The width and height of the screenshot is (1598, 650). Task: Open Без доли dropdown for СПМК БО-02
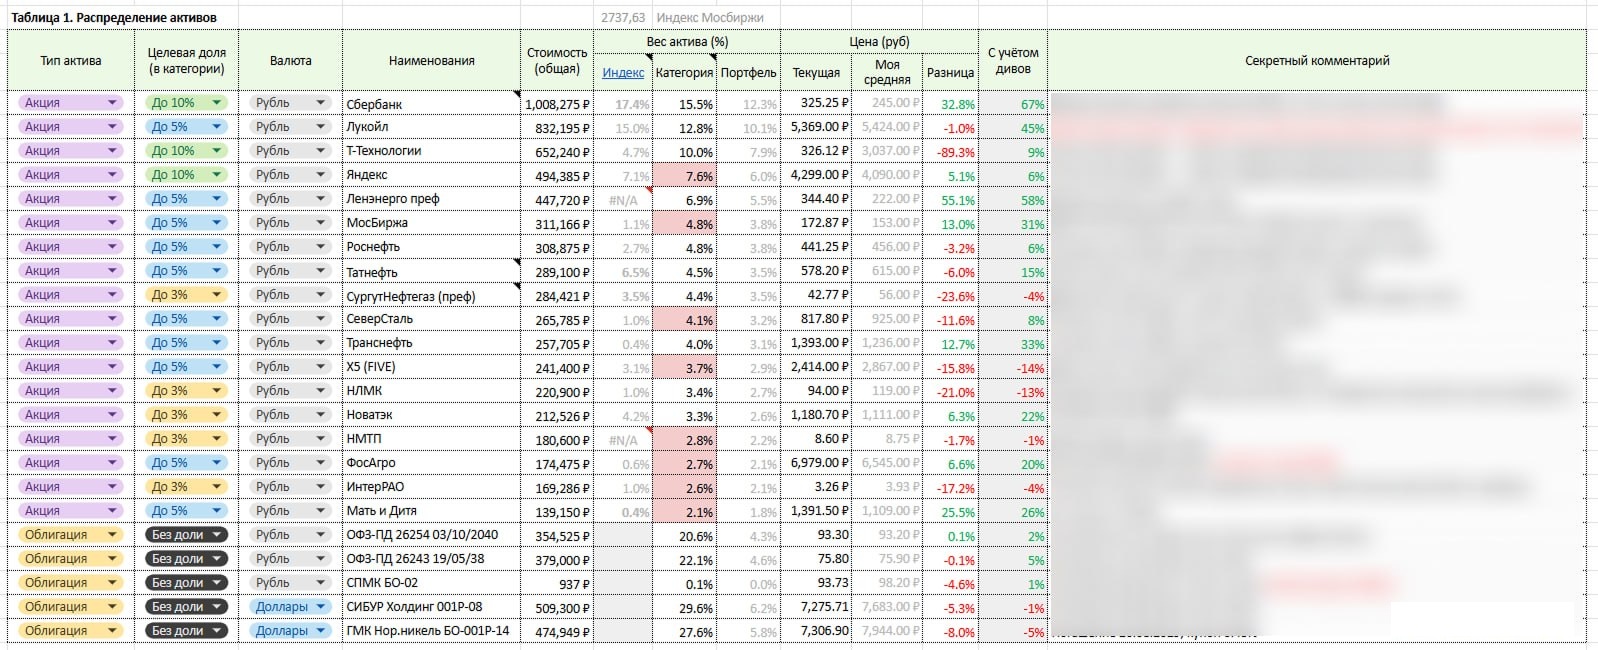pyautogui.click(x=186, y=583)
